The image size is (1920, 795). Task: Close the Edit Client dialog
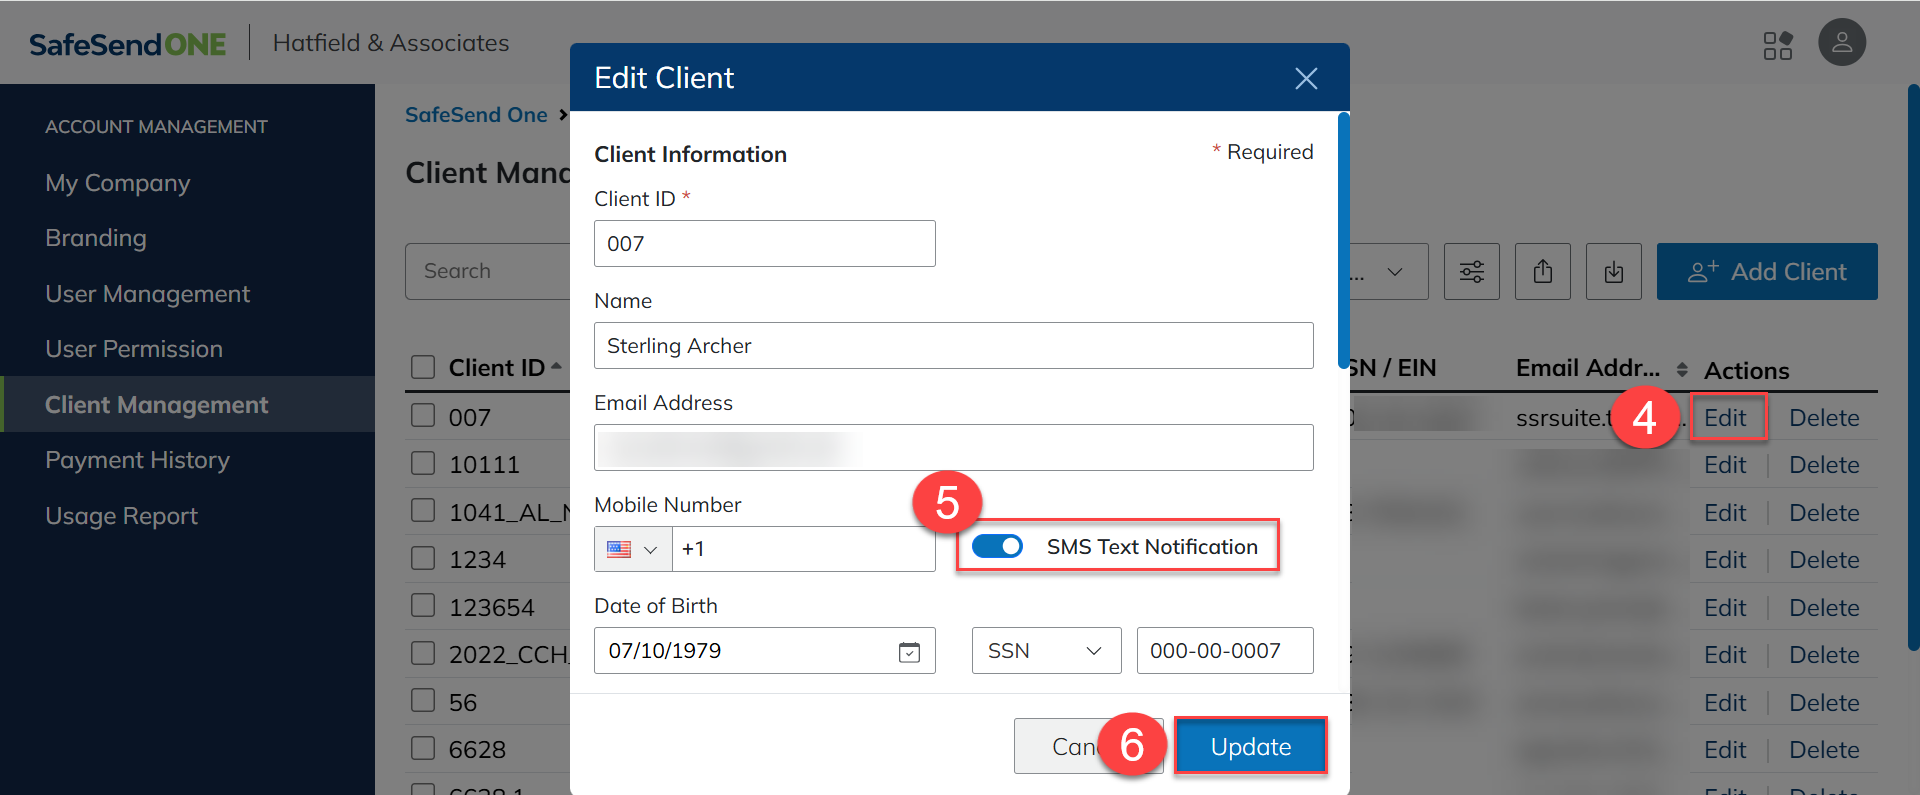[x=1305, y=78]
